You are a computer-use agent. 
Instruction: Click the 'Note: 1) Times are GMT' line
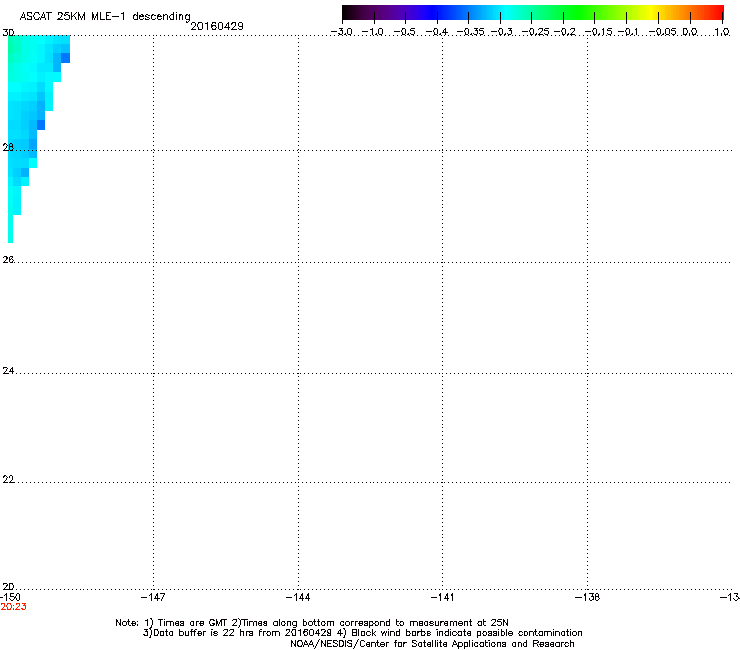312,623
